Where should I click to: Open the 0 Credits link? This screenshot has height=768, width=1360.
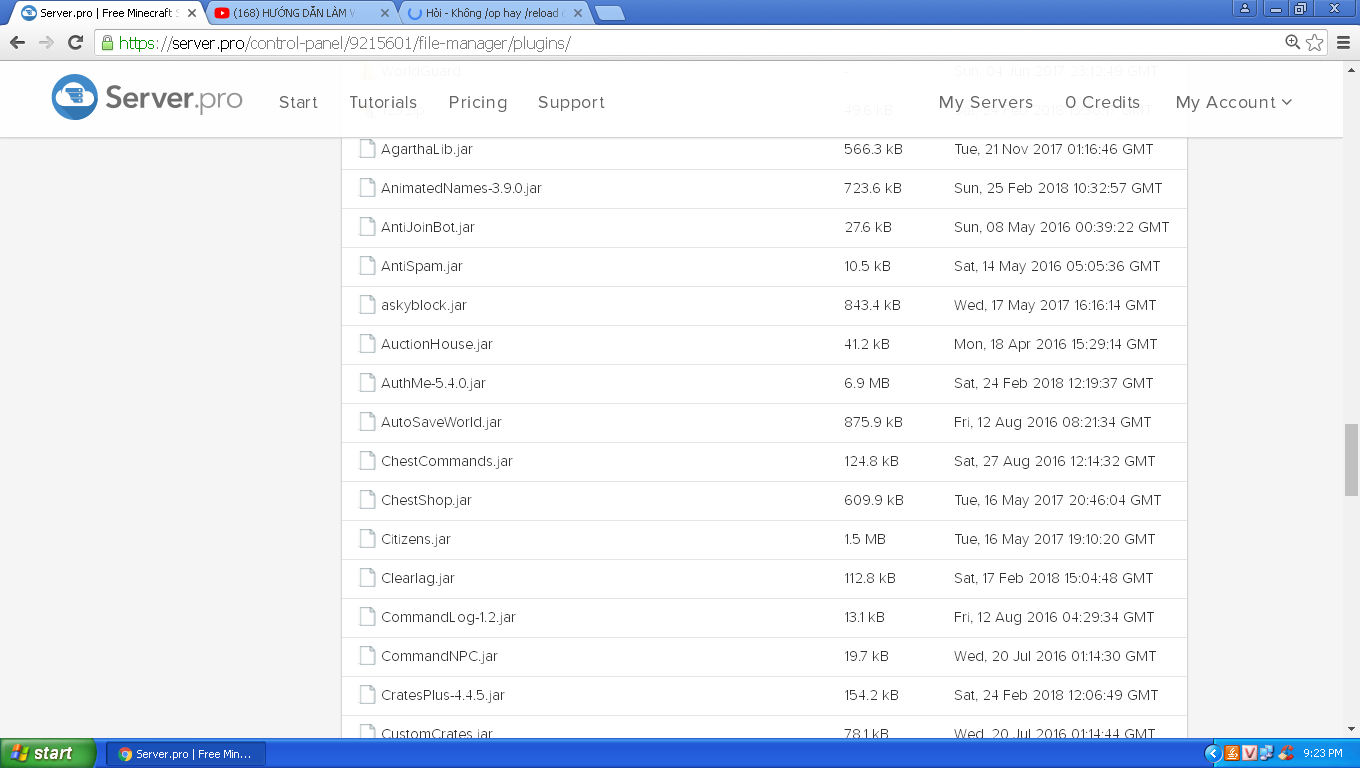coord(1103,102)
